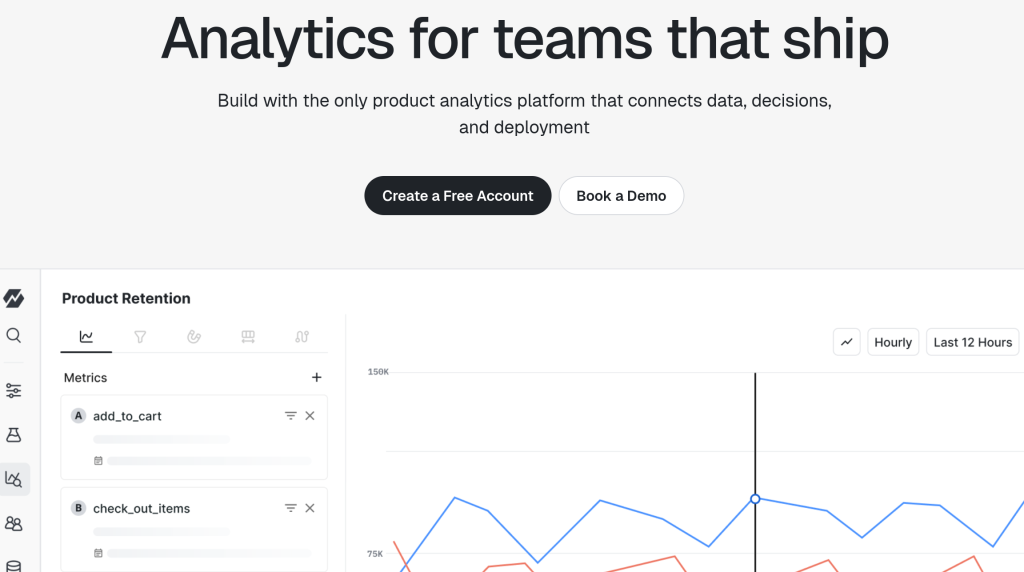The image size is (1024, 572).
Task: Remove the check_out_items metric
Action: [x=310, y=508]
